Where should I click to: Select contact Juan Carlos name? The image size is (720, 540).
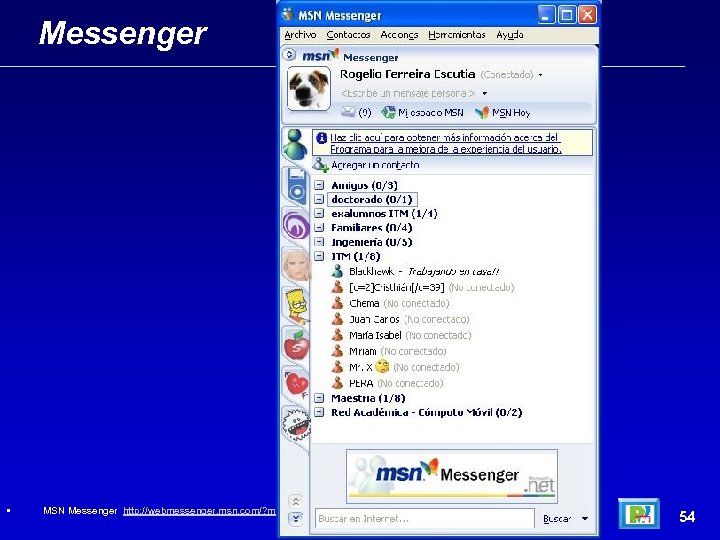[374, 319]
